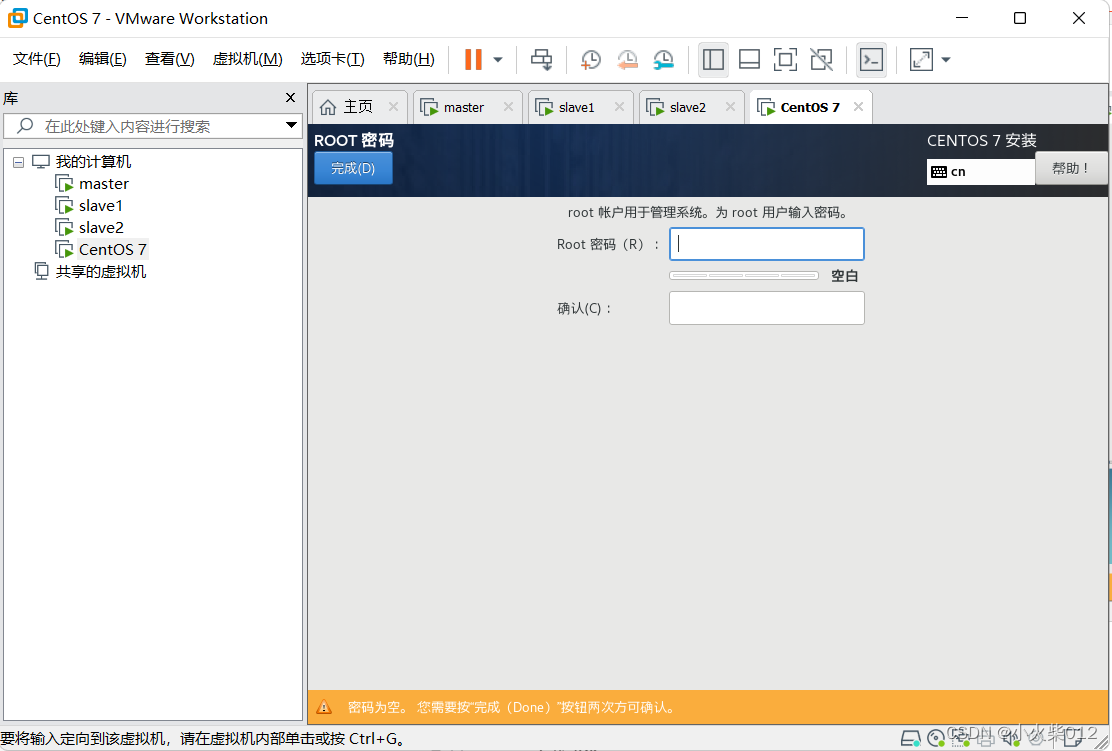Image resolution: width=1112 pixels, height=751 pixels.
Task: Send Ctrl+Alt+Del to the virtual machine
Action: tap(542, 60)
